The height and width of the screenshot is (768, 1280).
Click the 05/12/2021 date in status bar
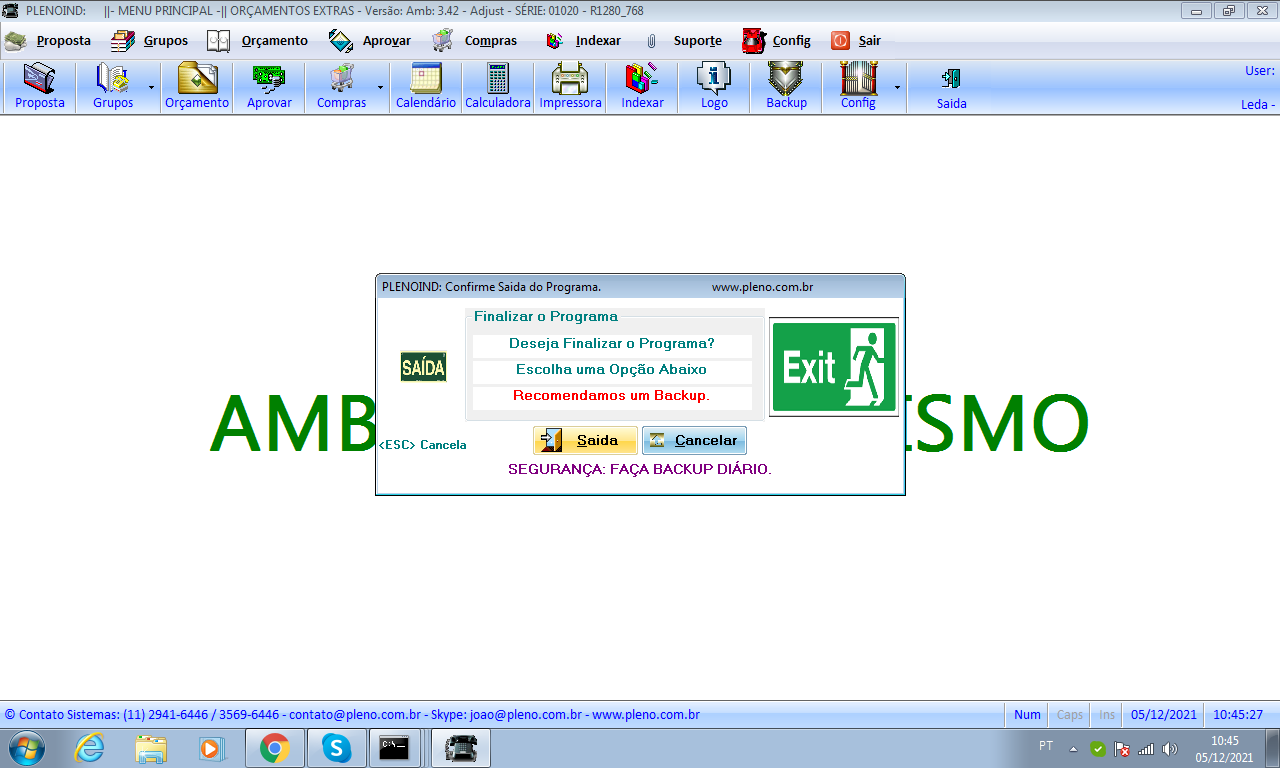(1164, 715)
